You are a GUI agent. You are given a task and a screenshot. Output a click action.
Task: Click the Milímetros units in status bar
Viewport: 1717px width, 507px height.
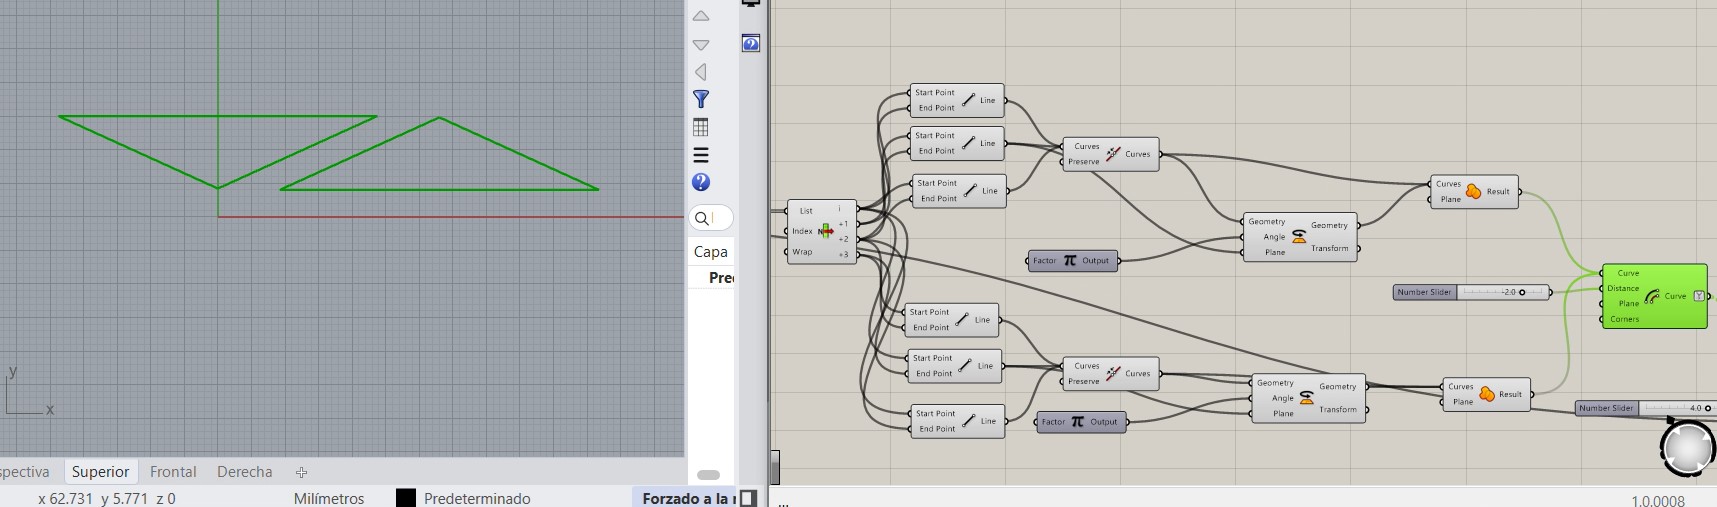coord(329,498)
